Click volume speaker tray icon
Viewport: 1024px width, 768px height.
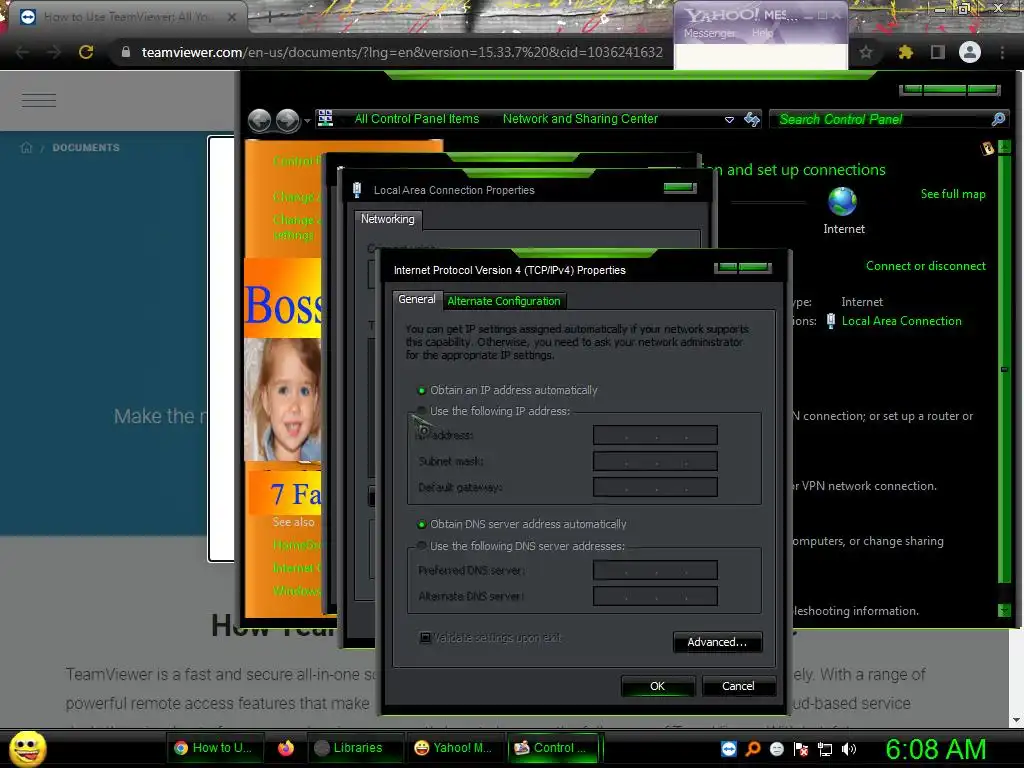[x=849, y=749]
